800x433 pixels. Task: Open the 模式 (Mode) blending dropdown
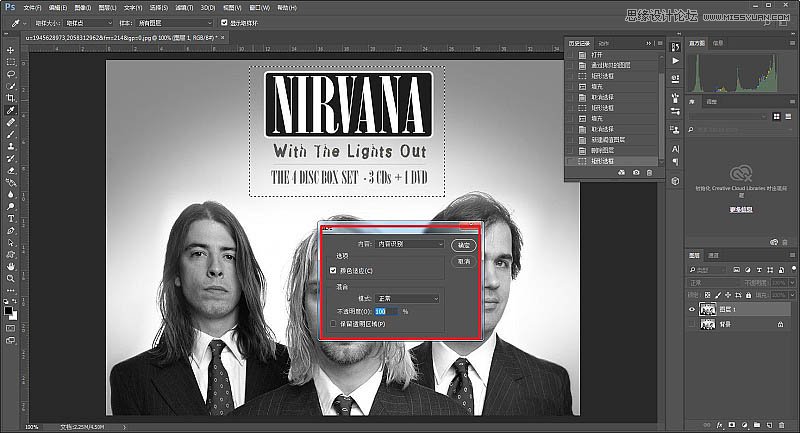405,298
